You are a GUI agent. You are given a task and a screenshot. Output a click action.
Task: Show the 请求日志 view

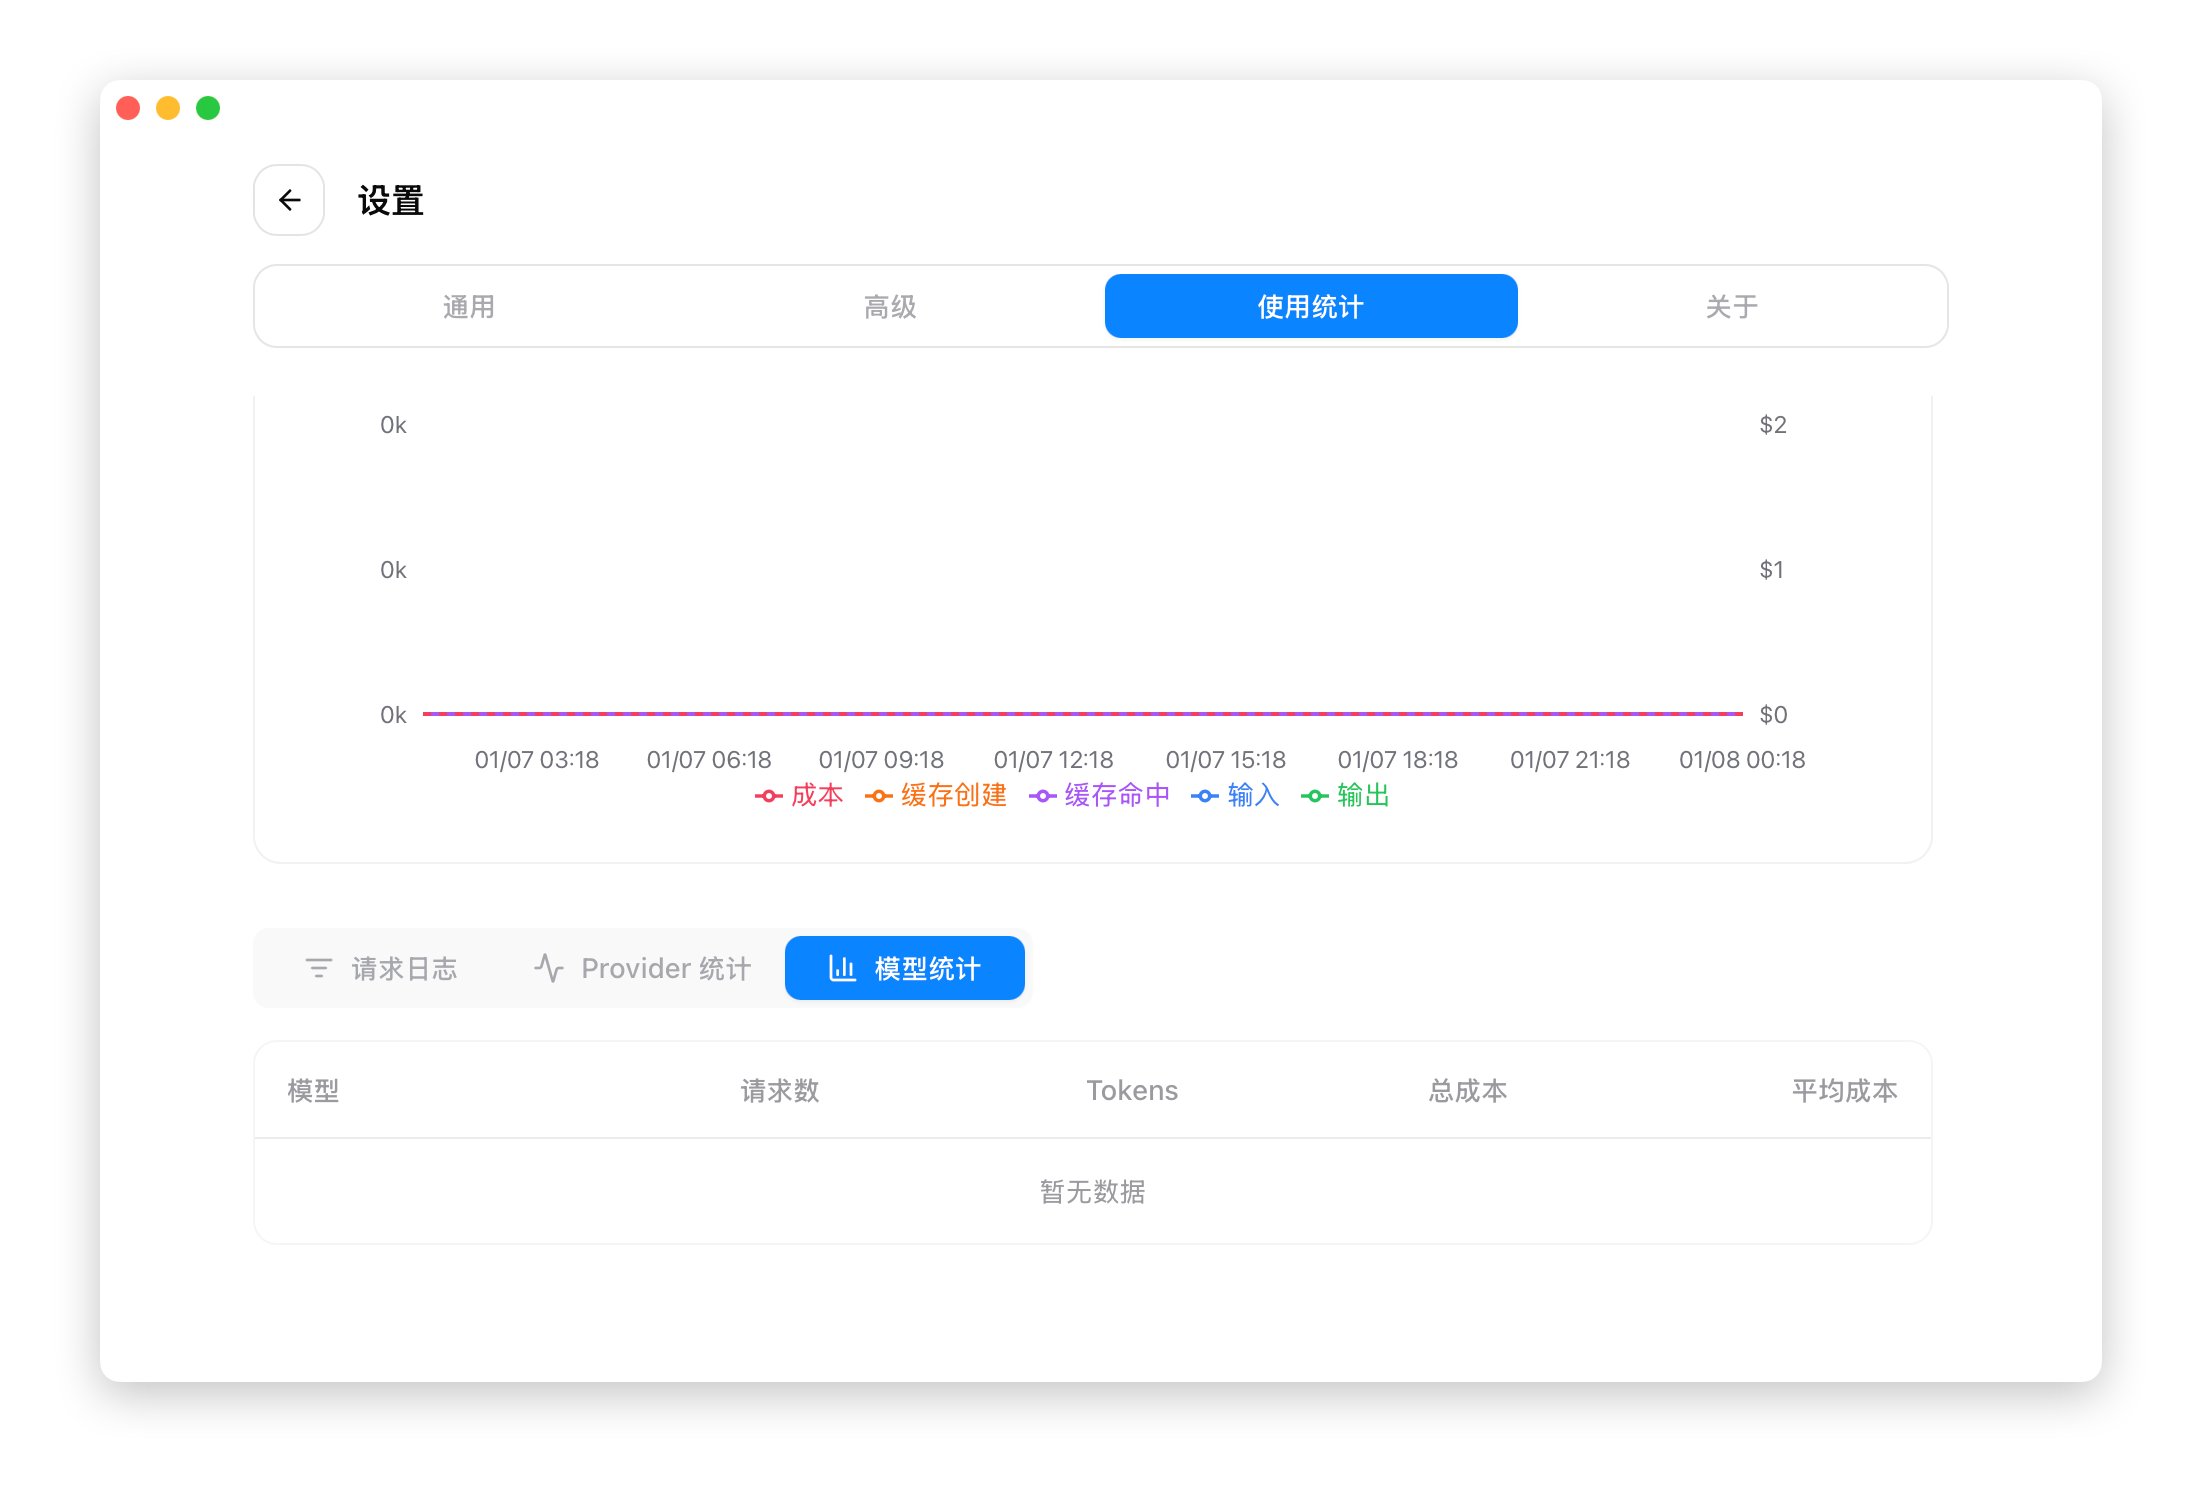(403, 968)
